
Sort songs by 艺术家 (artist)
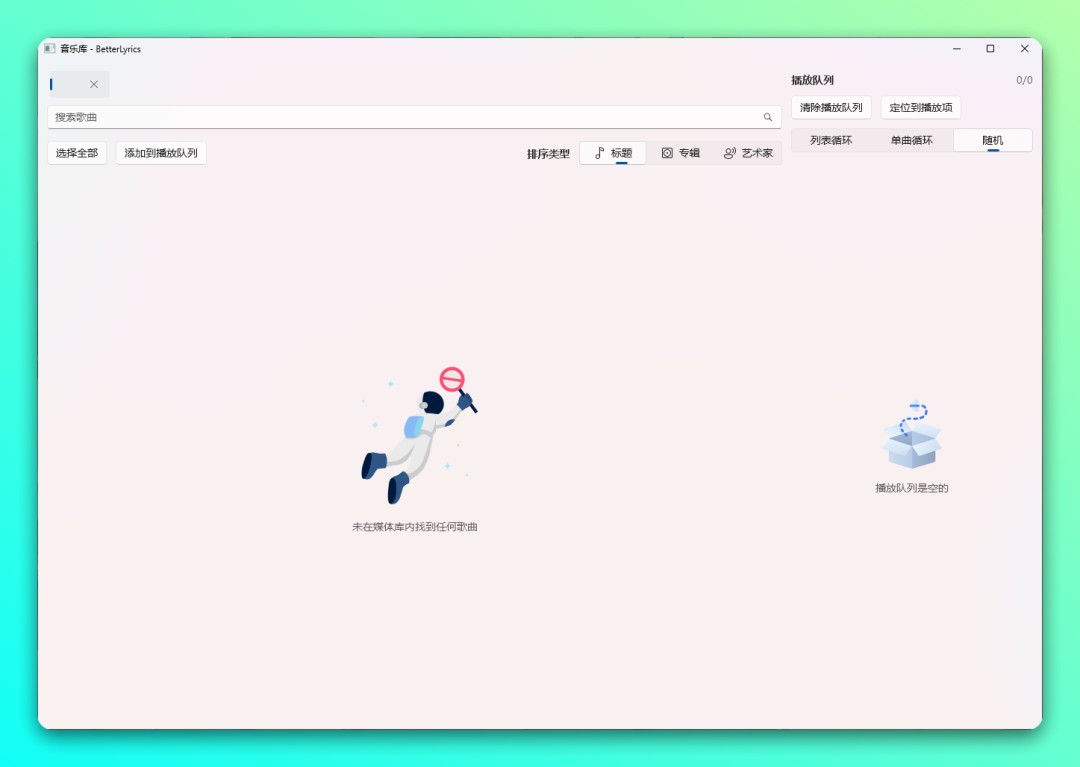click(748, 153)
